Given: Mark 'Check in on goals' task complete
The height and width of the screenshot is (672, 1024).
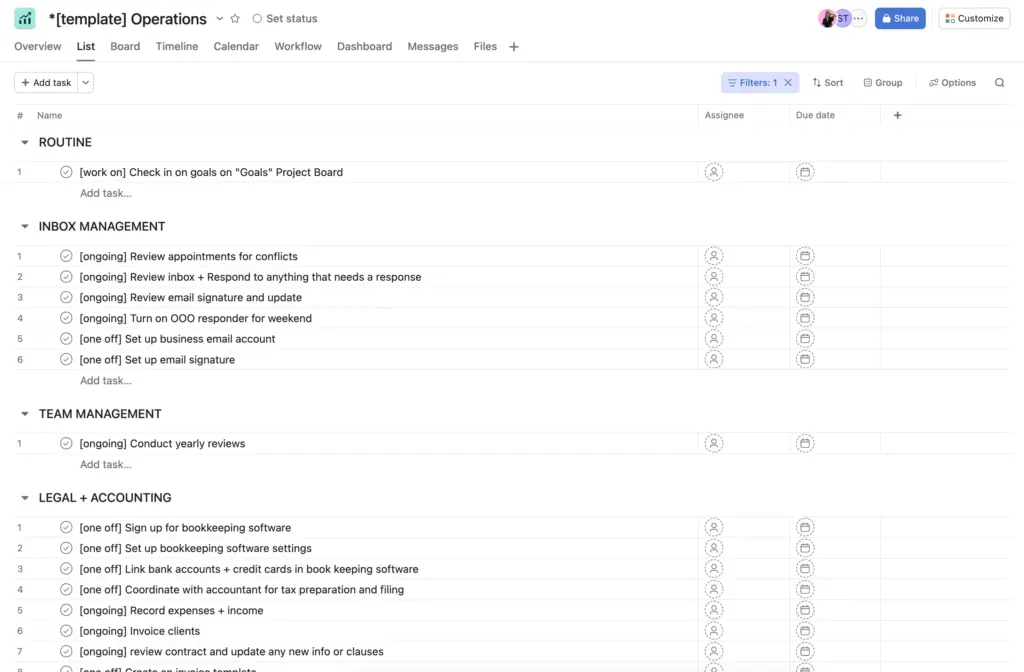Looking at the screenshot, I should (66, 172).
